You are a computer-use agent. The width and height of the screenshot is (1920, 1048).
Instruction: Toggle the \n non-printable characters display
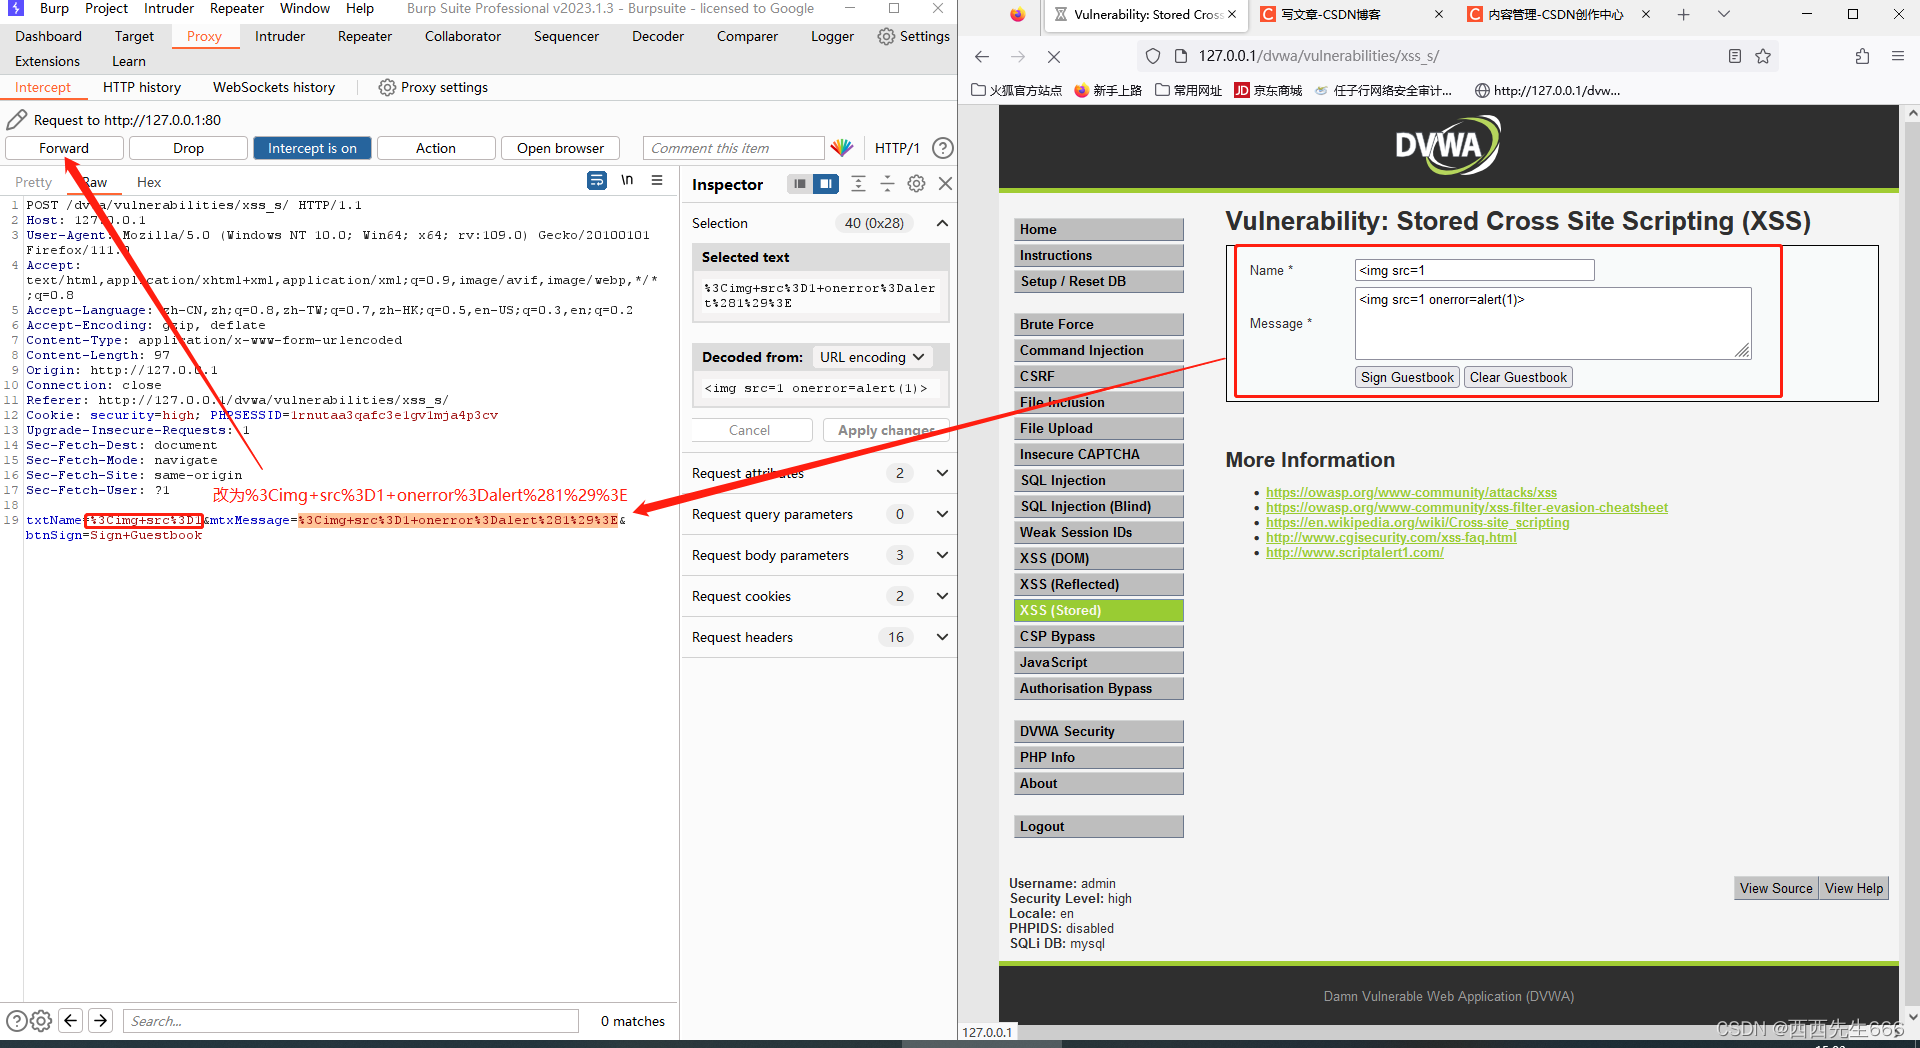(x=627, y=181)
